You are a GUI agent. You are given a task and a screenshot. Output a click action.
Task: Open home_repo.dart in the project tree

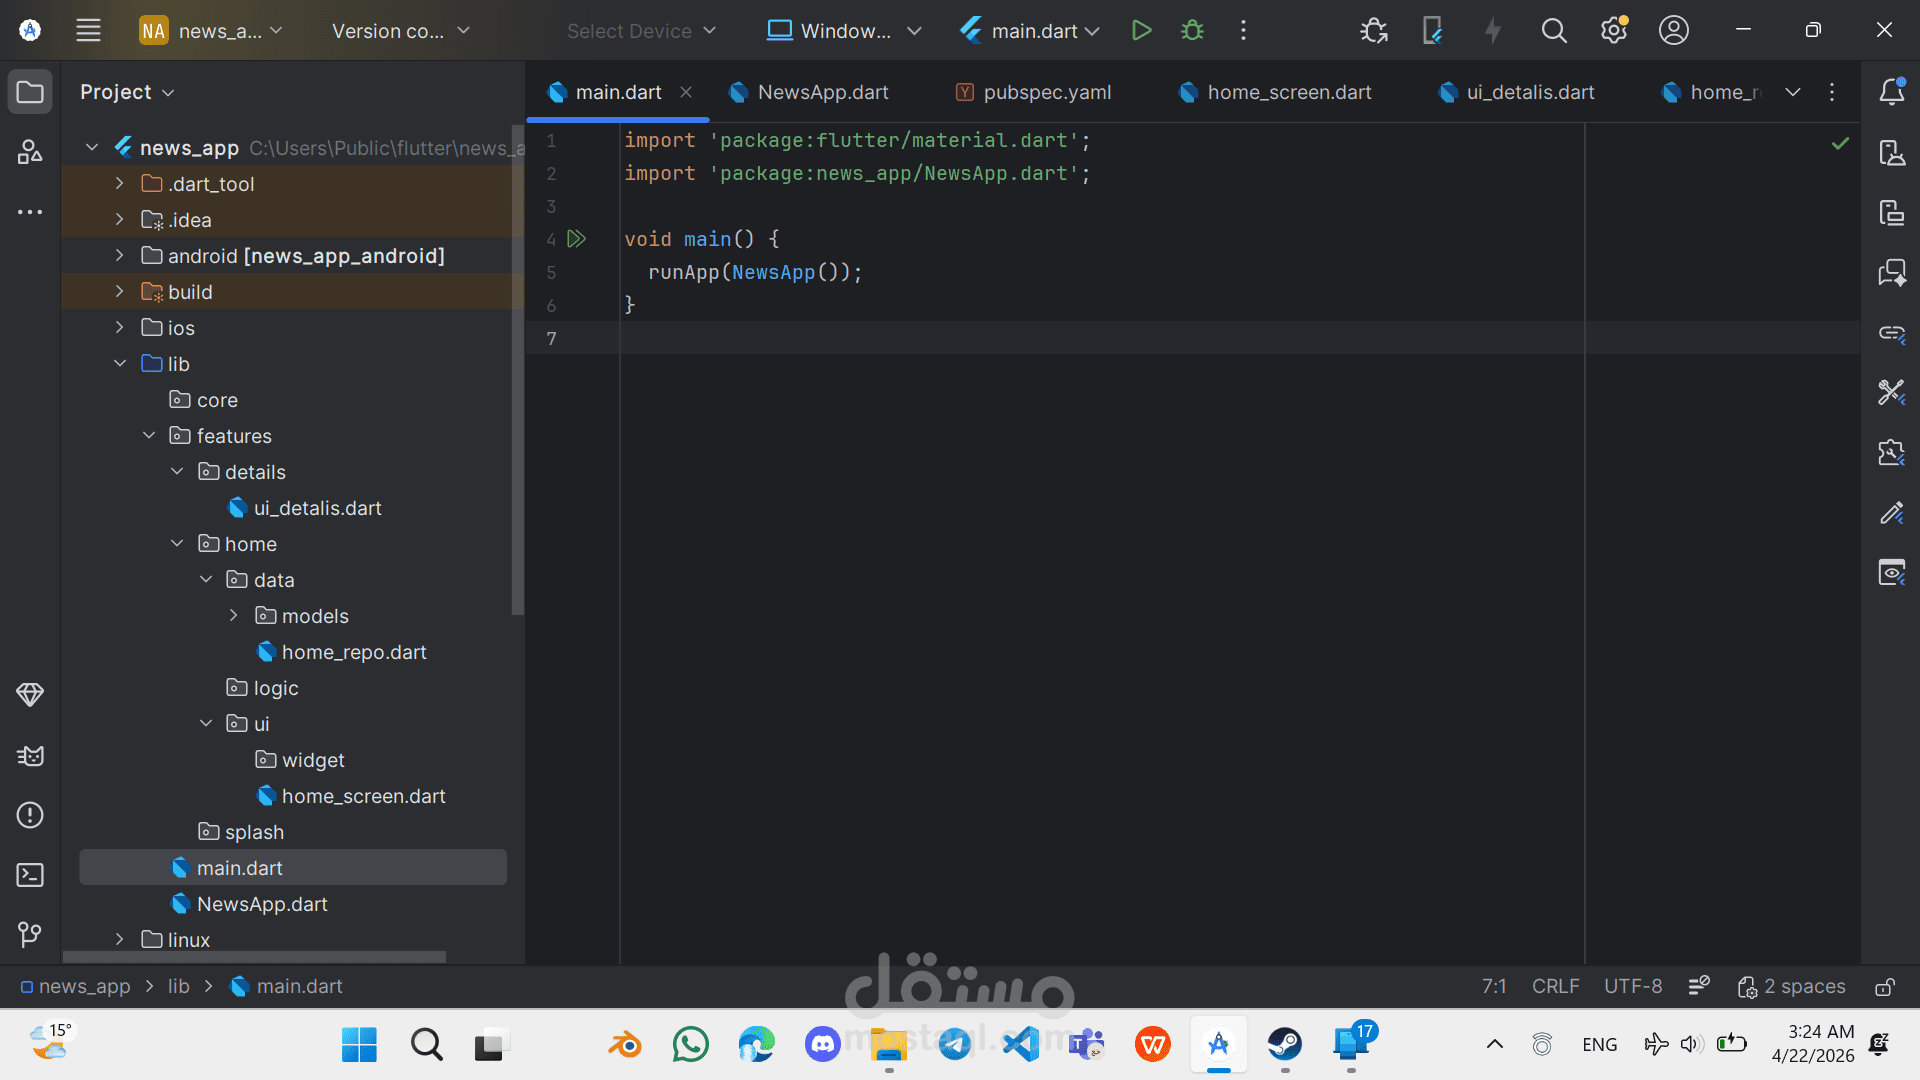point(353,652)
